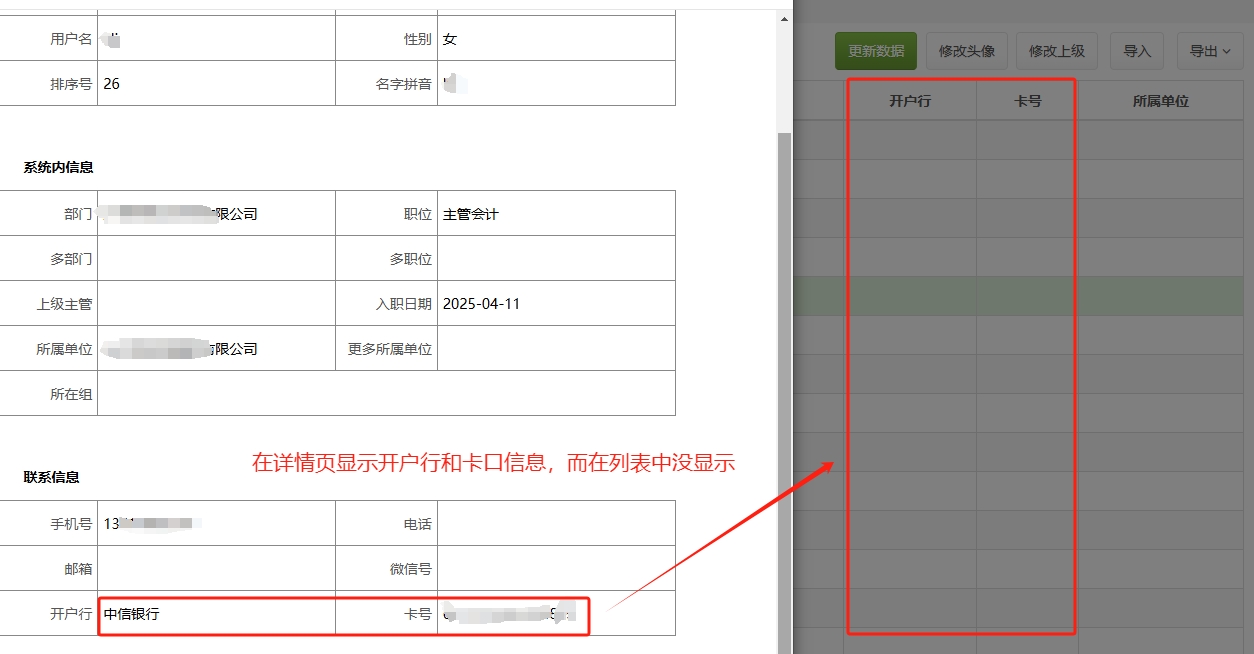Screen dimensions: 1254x654
Task: Click the detail panel vertical scrollbar
Action: 784,380
